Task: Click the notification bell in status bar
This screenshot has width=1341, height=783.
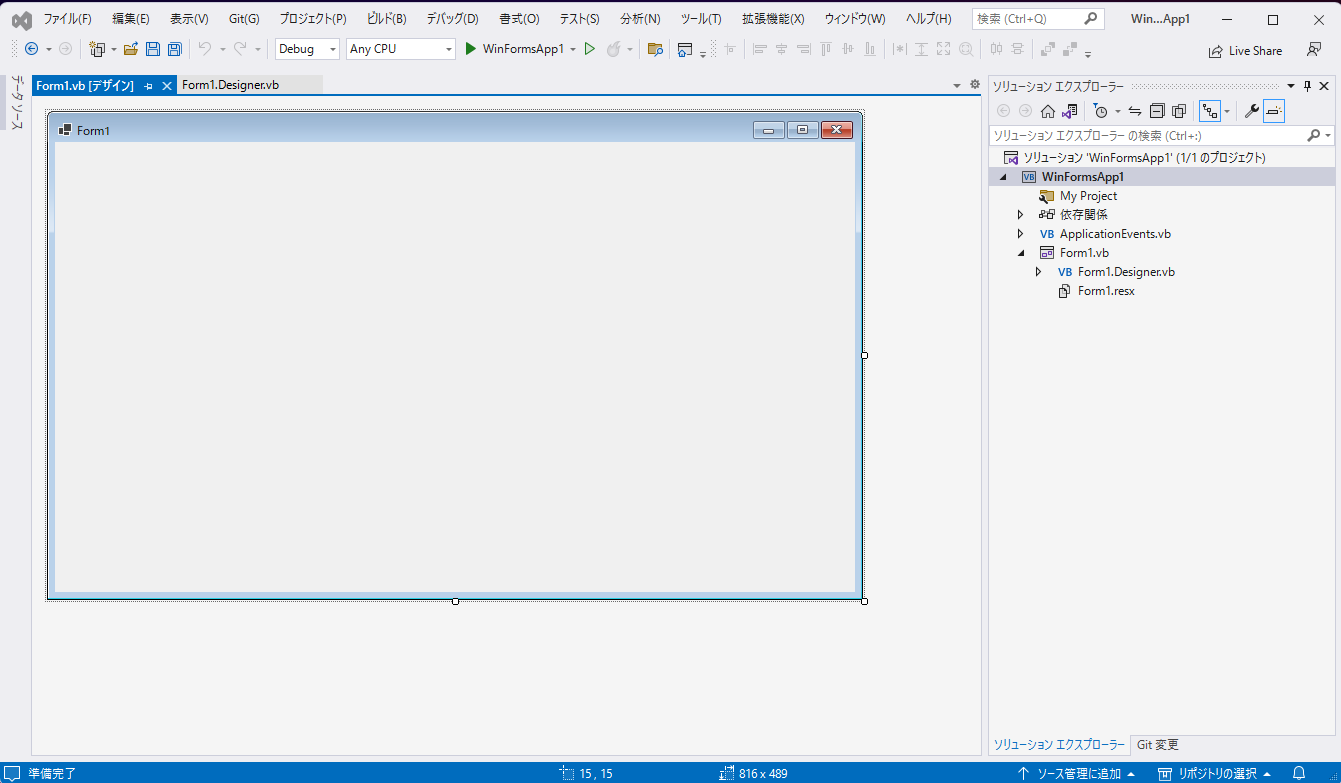Action: click(x=1300, y=773)
